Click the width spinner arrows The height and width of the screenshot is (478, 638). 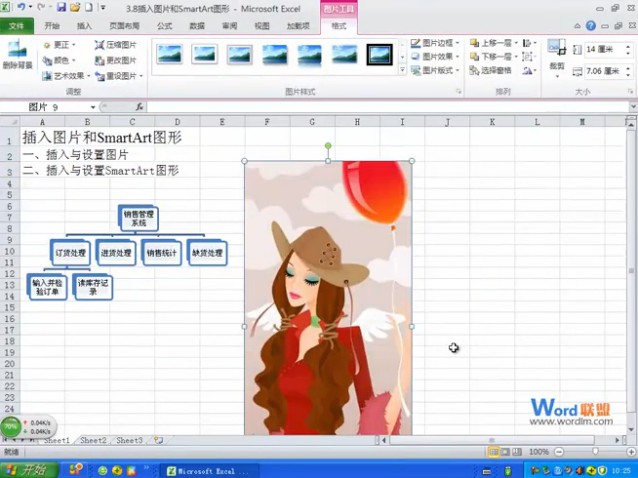(x=628, y=71)
